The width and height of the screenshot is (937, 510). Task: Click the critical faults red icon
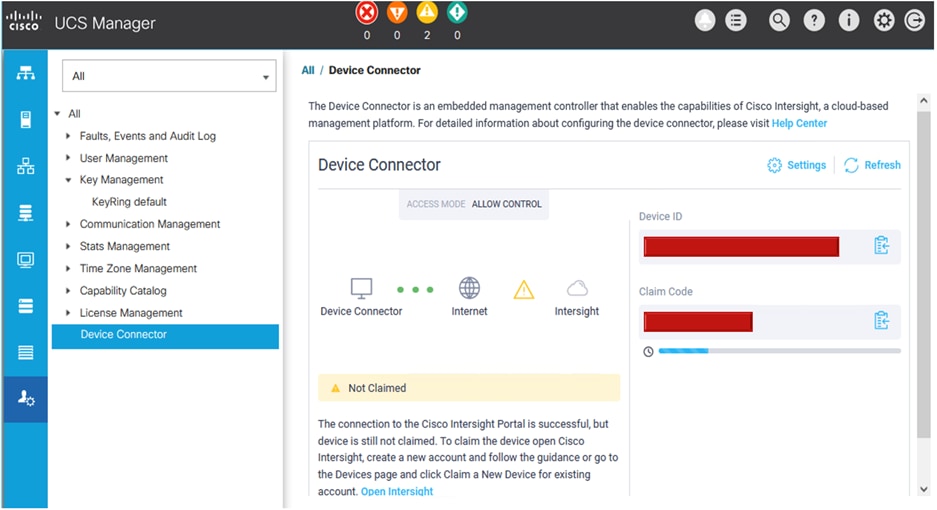pyautogui.click(x=366, y=13)
